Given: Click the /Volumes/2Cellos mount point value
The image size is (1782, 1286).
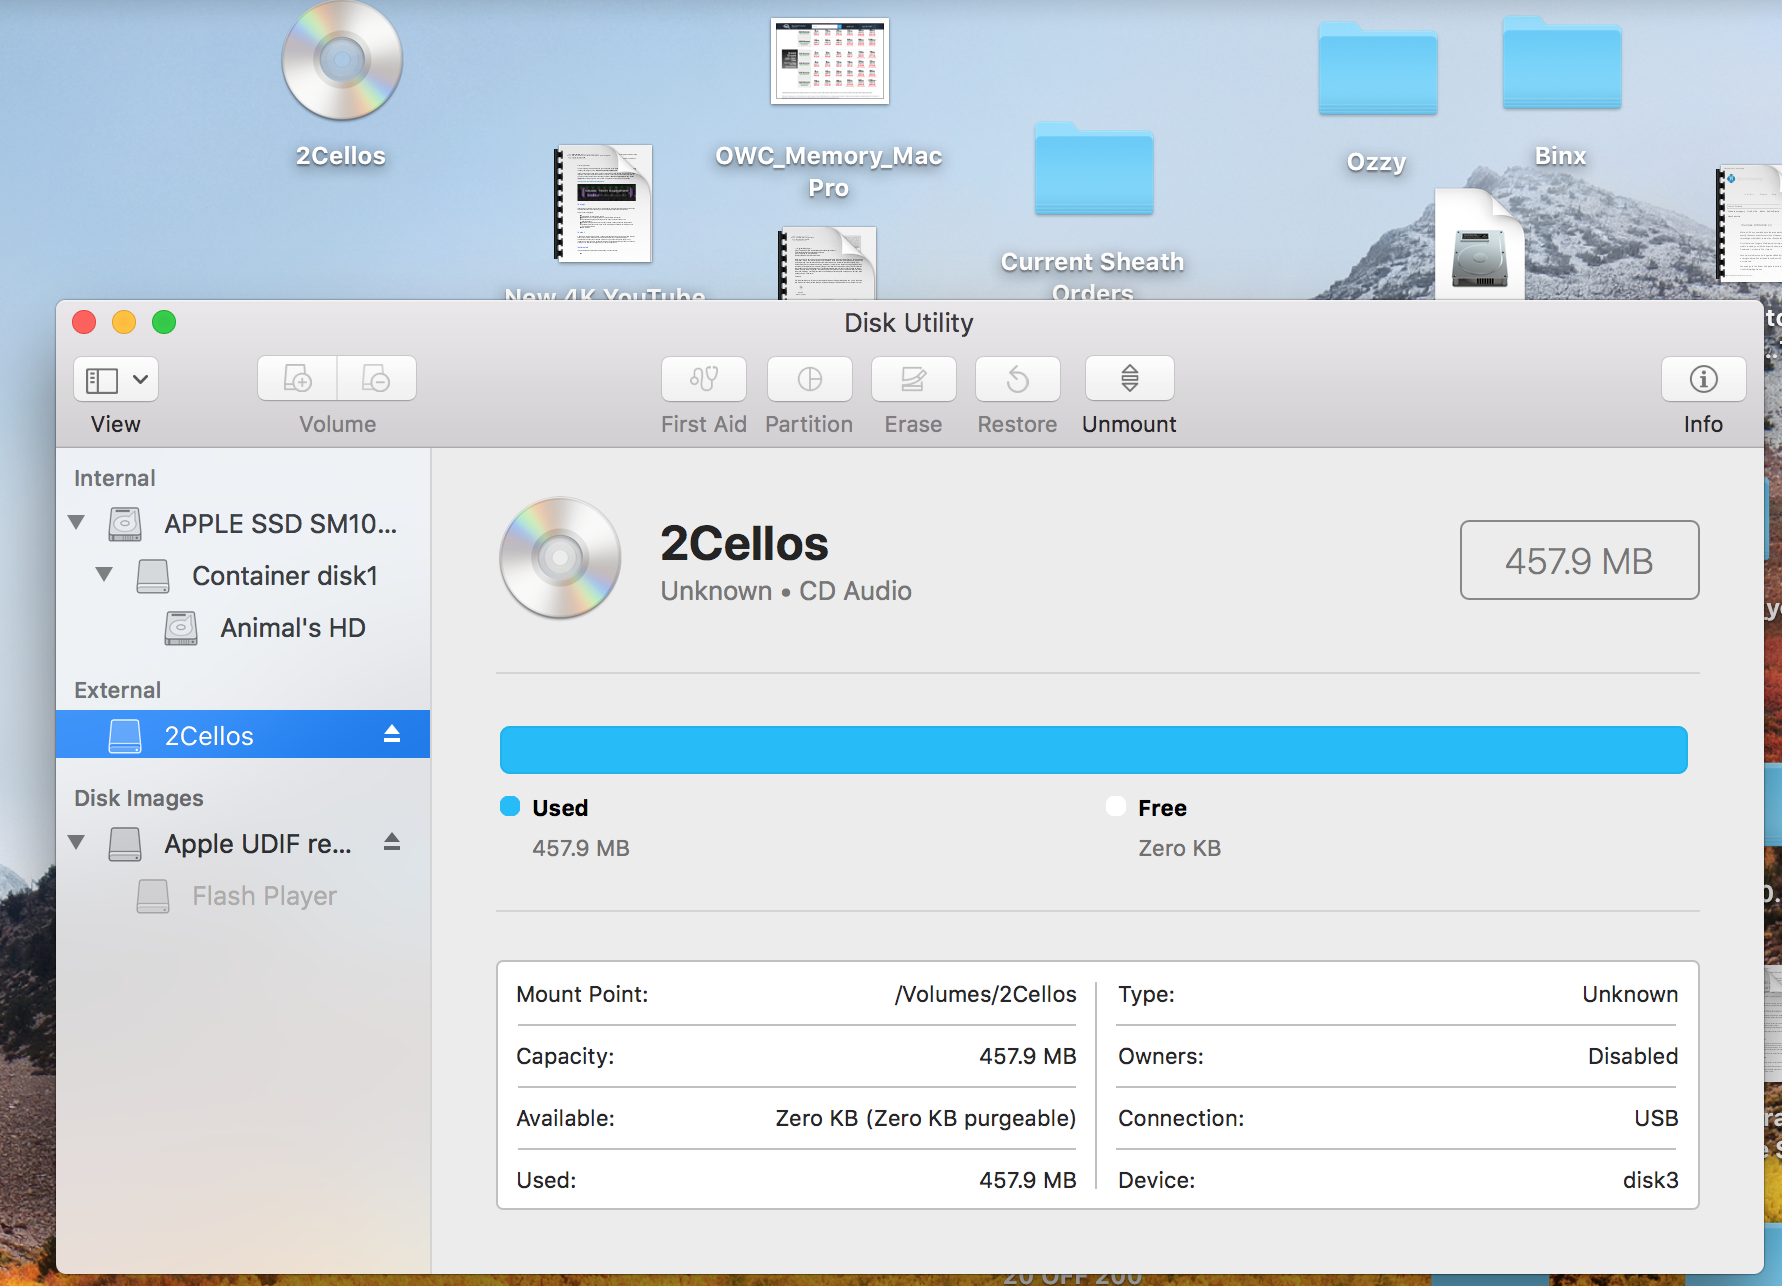Looking at the screenshot, I should (985, 994).
